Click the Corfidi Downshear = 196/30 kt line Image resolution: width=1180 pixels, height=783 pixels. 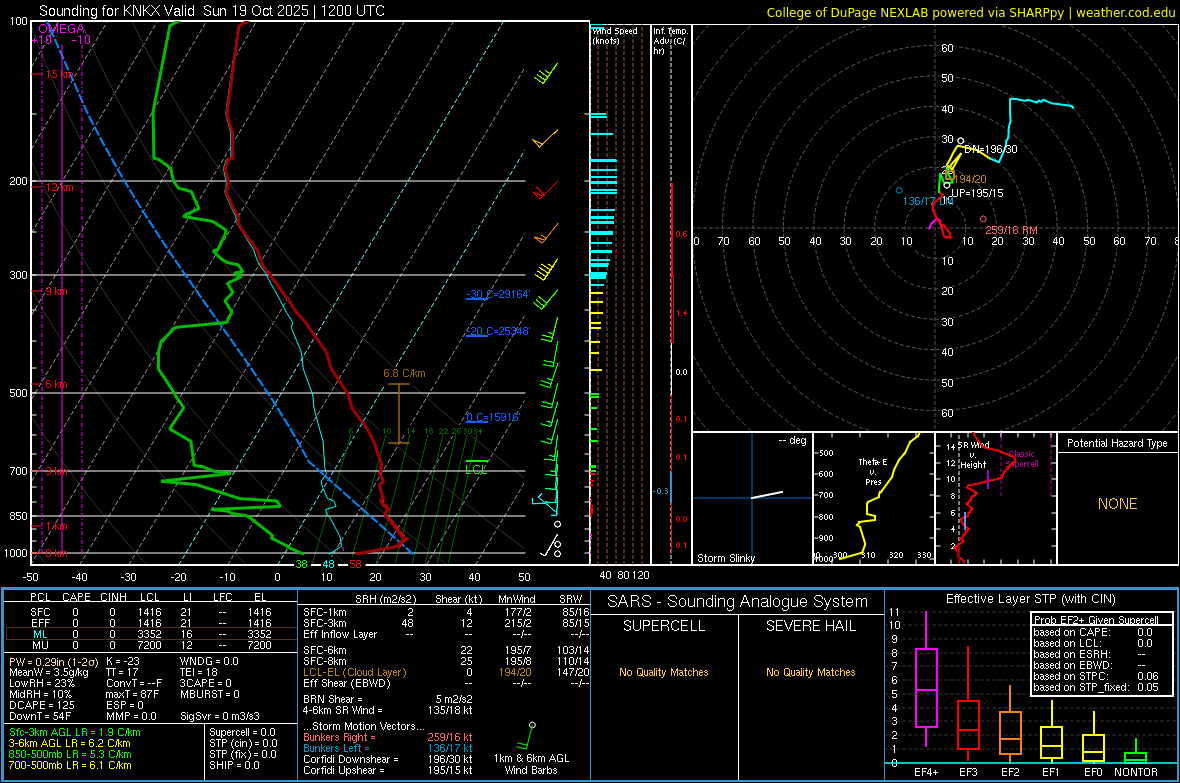pyautogui.click(x=388, y=759)
